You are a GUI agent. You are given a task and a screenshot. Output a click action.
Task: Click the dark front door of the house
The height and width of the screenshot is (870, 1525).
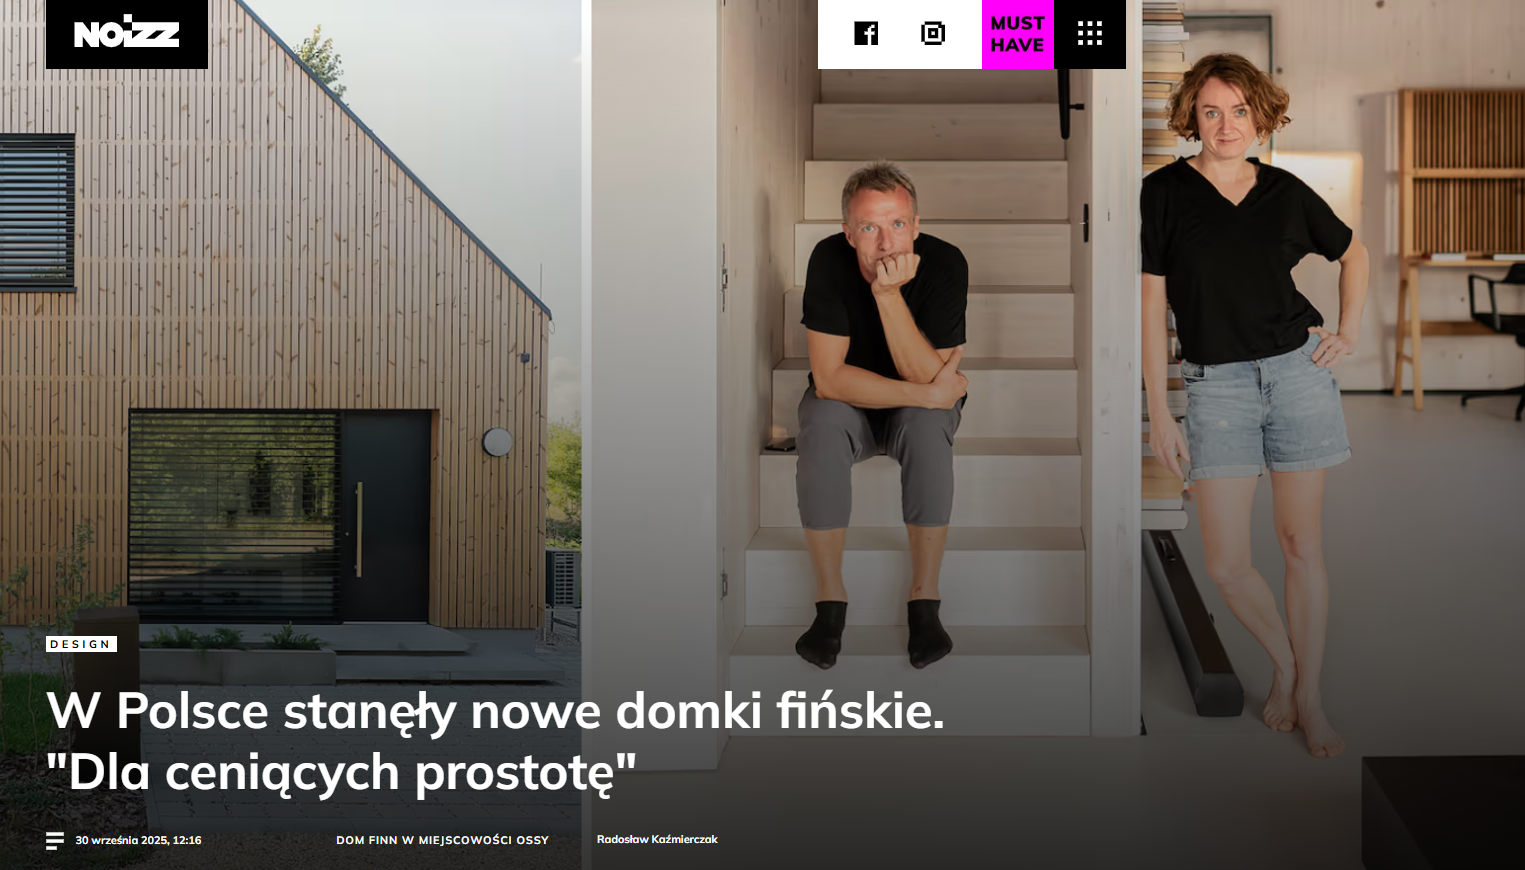tap(385, 516)
